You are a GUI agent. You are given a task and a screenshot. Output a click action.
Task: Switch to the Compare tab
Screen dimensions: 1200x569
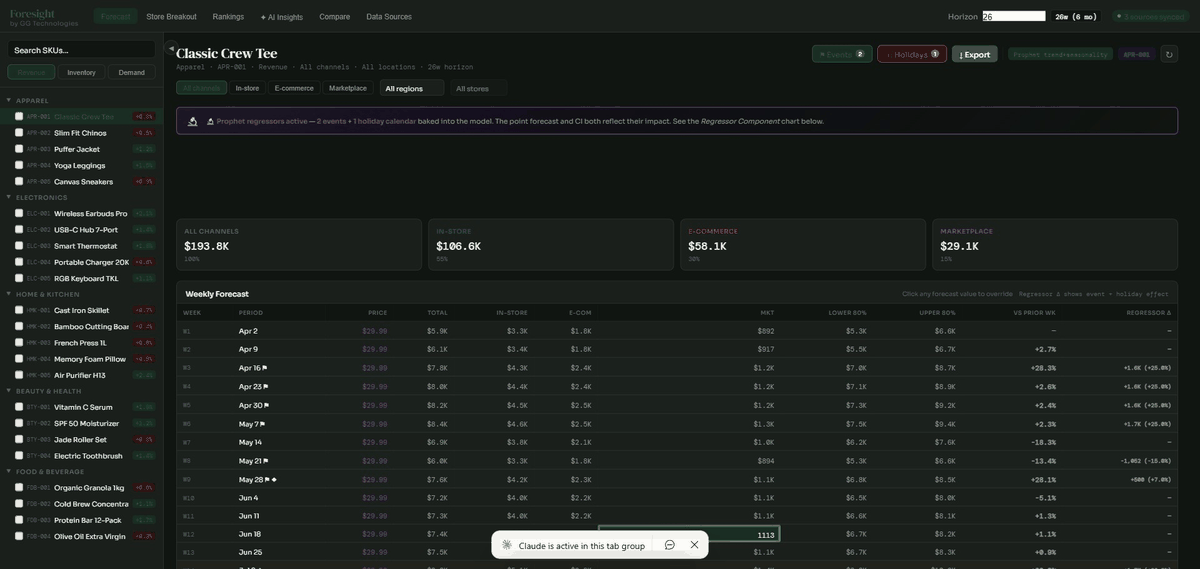click(334, 16)
